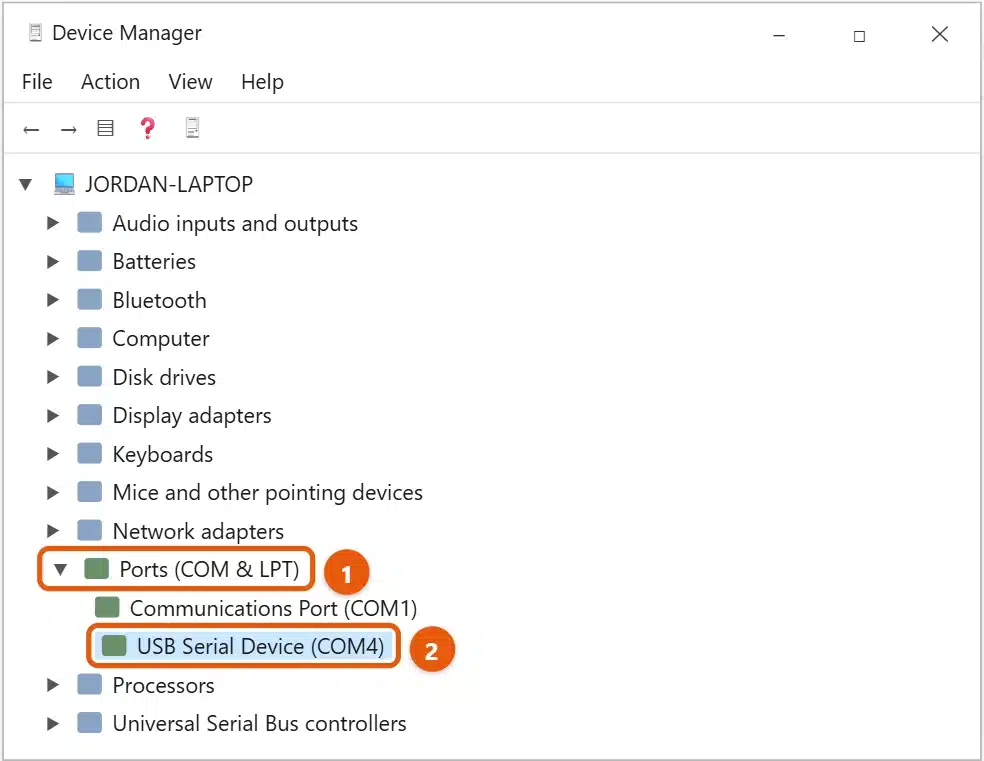Screen dimensions: 984x761
Task: Click the Display adapters category icon
Action: tap(90, 415)
